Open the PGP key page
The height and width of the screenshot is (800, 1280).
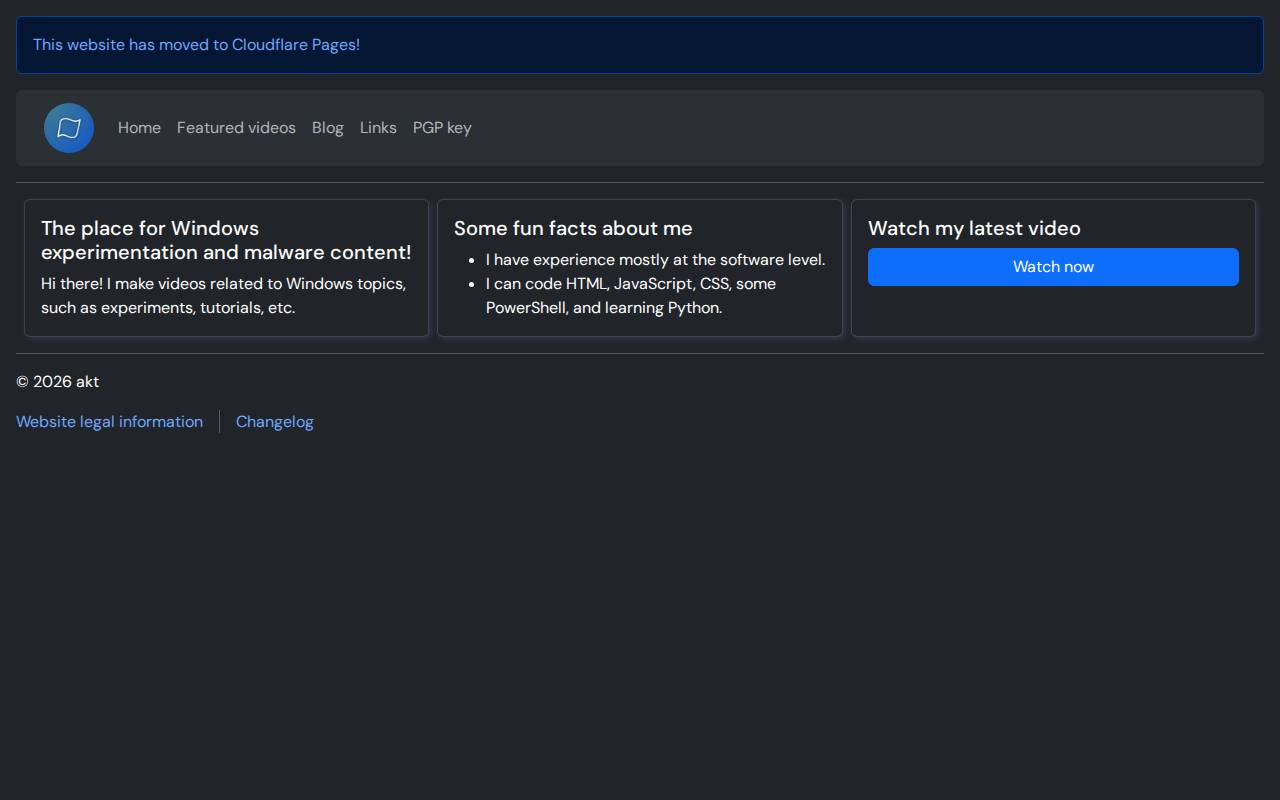pyautogui.click(x=442, y=128)
